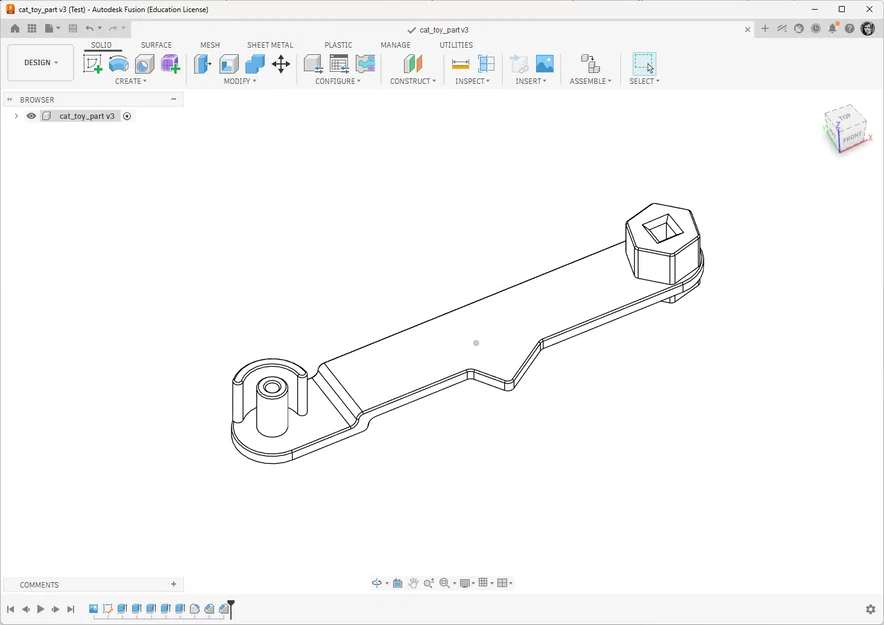
Task: Click the Assemble joint icon
Action: (x=590, y=64)
